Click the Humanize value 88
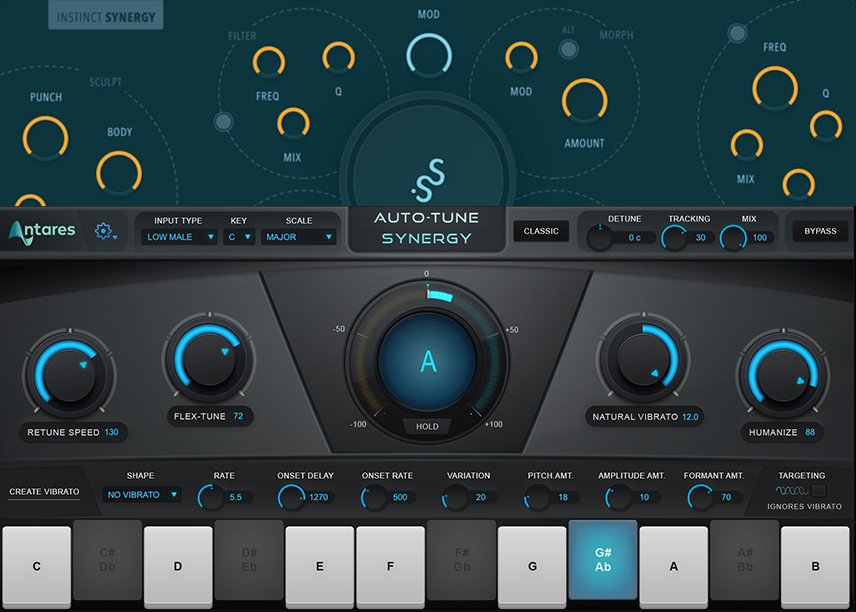The height and width of the screenshot is (612, 856). click(x=810, y=432)
